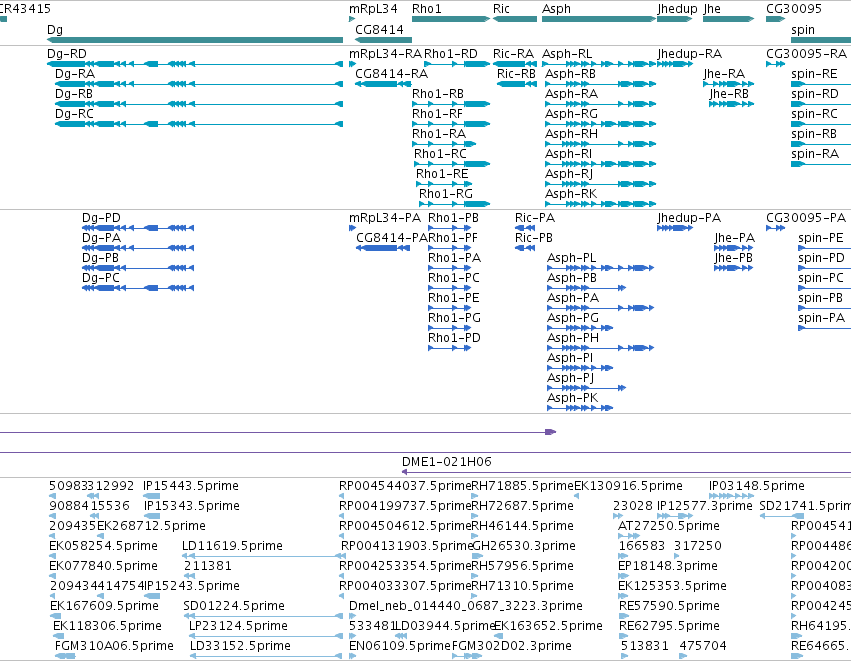851x661 pixels.
Task: Select transcript Dg-RC
Action: coord(199,124)
